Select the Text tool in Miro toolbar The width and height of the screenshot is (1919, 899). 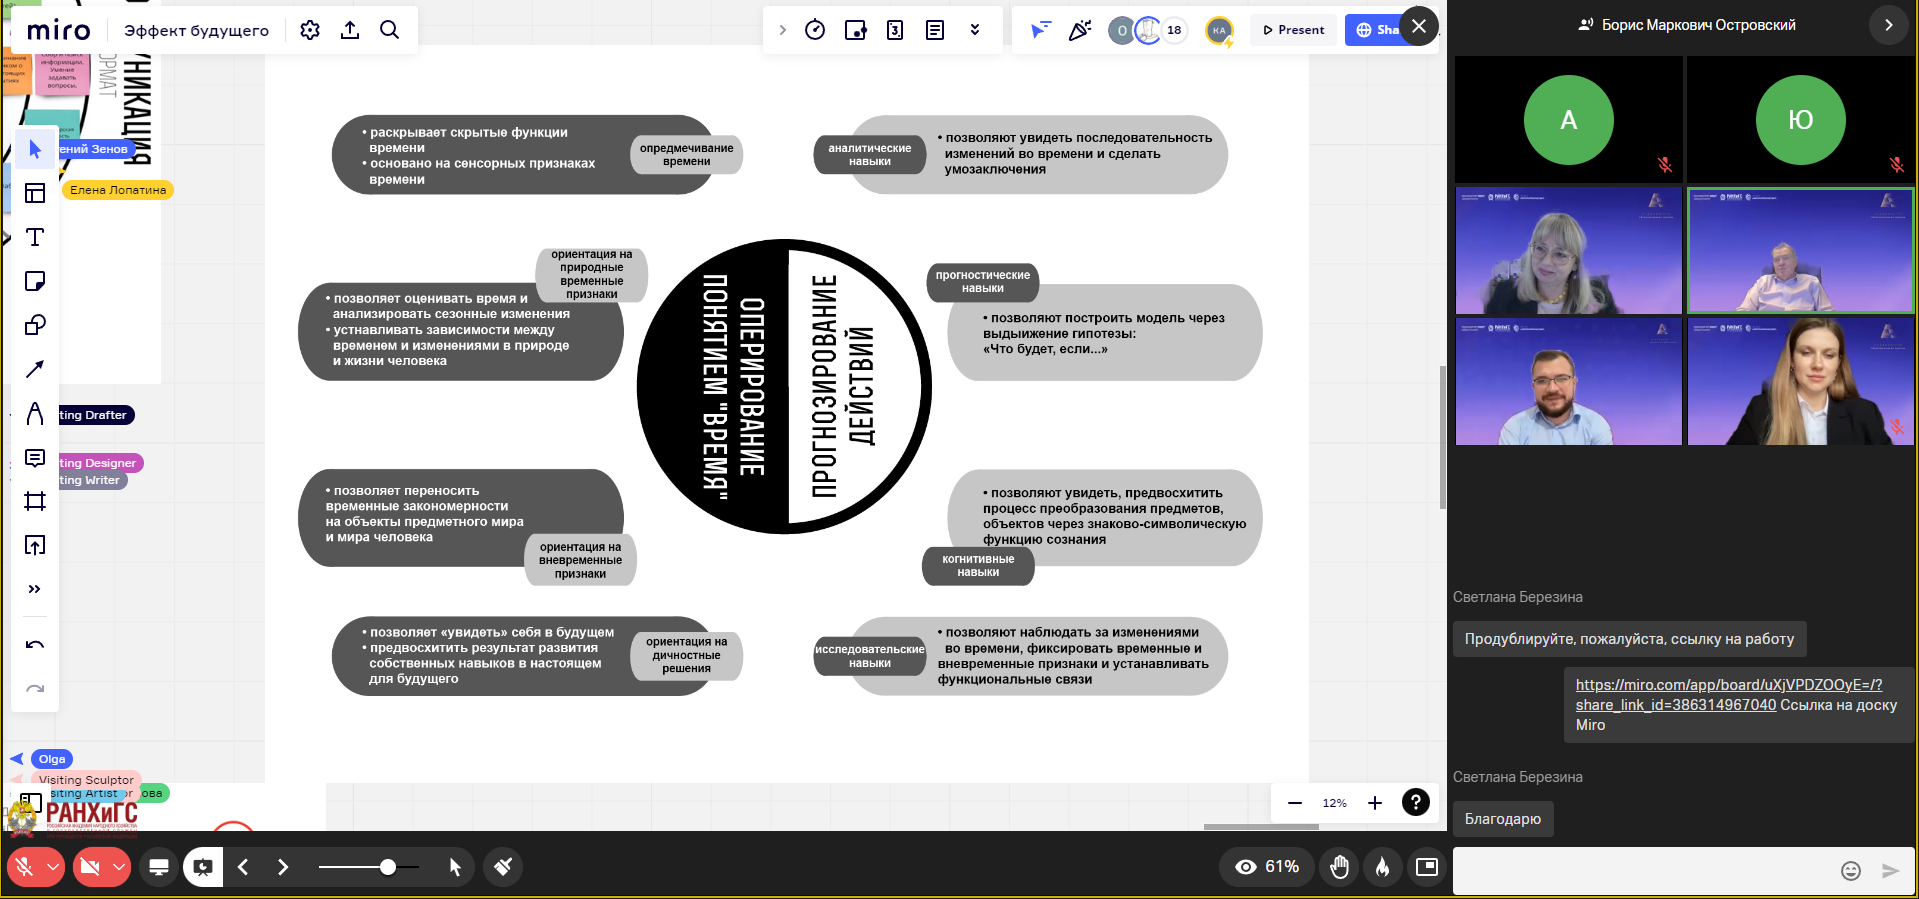[35, 237]
